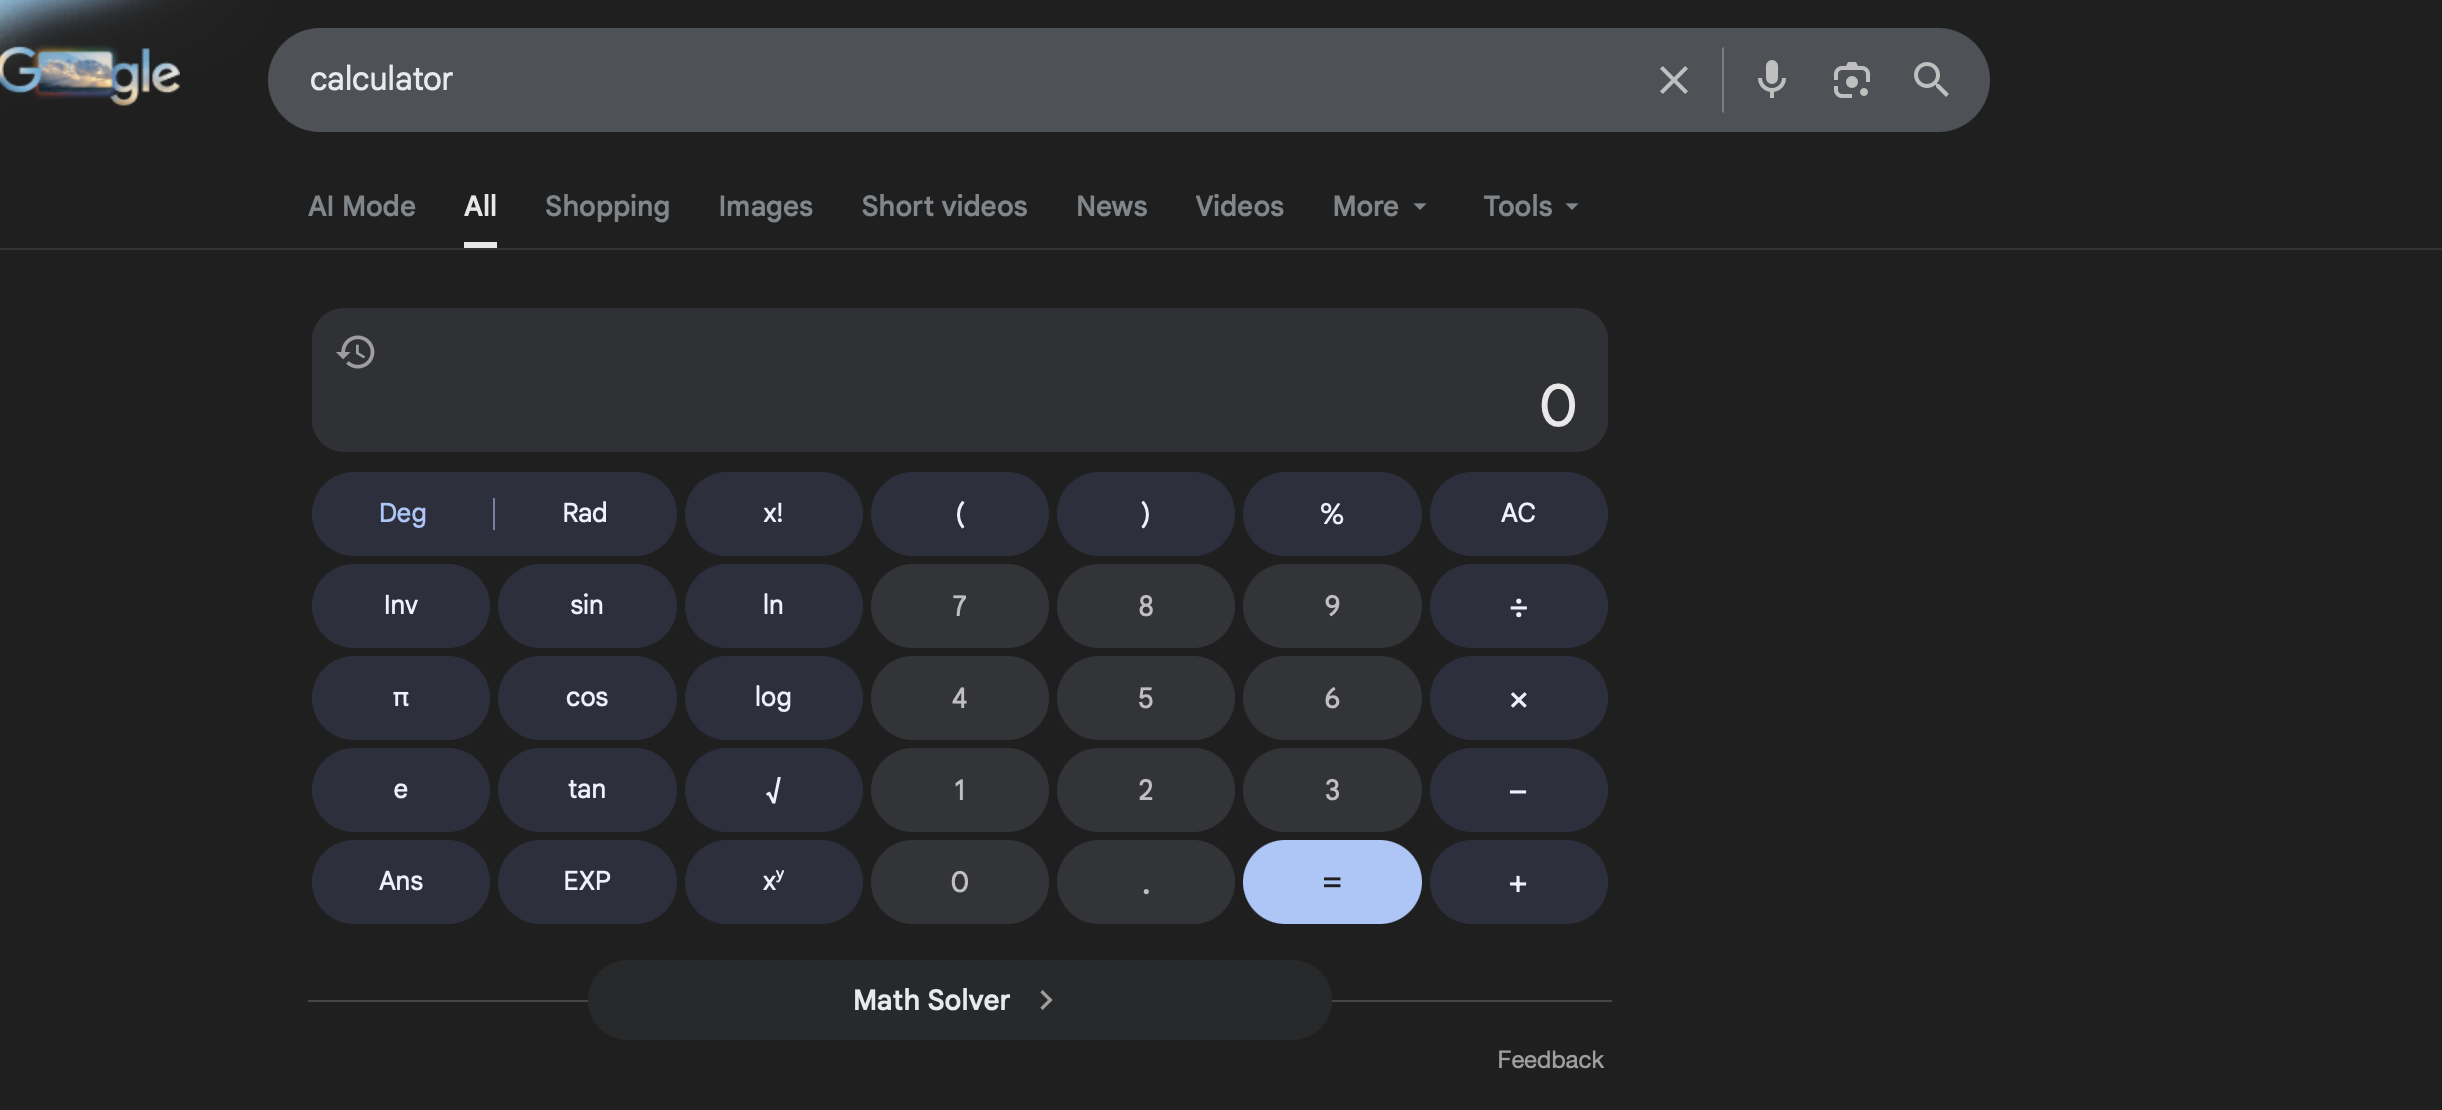Open search by image camera icon
The width and height of the screenshot is (2442, 1110).
tap(1851, 80)
